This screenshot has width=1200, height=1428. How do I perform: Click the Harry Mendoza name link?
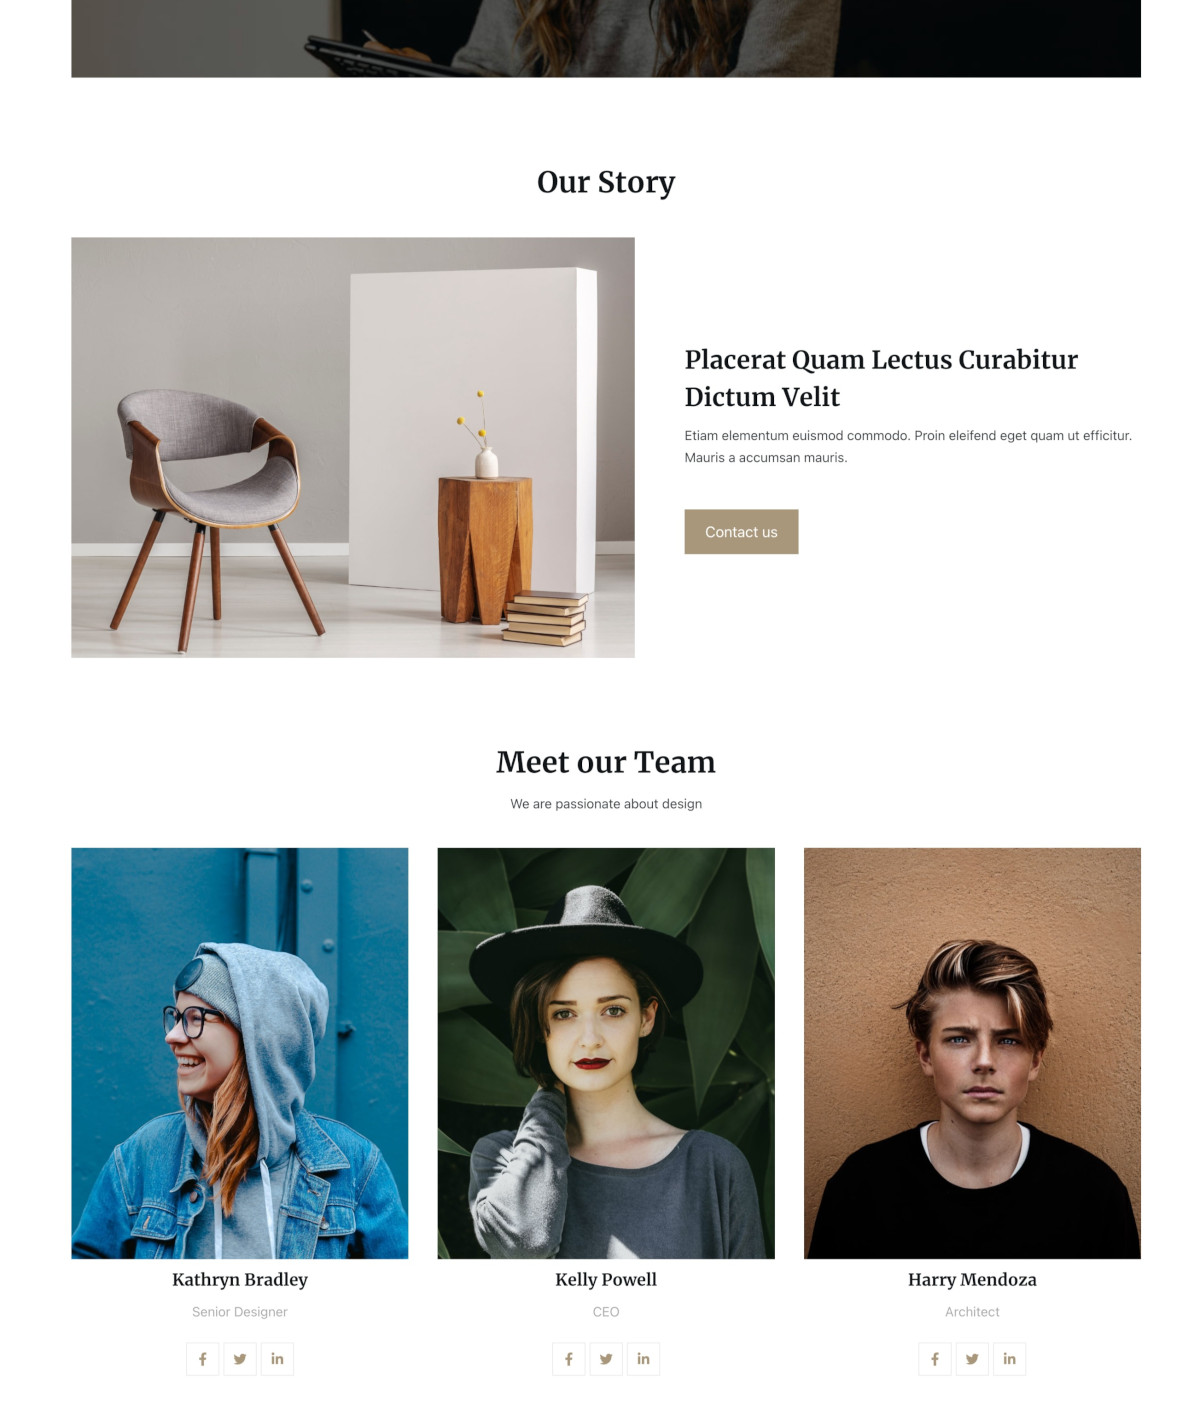click(972, 1280)
